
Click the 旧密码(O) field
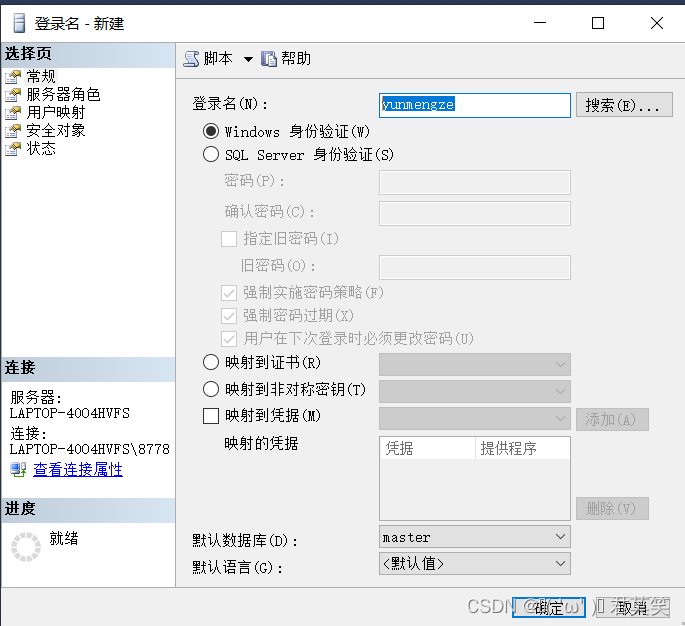point(475,267)
